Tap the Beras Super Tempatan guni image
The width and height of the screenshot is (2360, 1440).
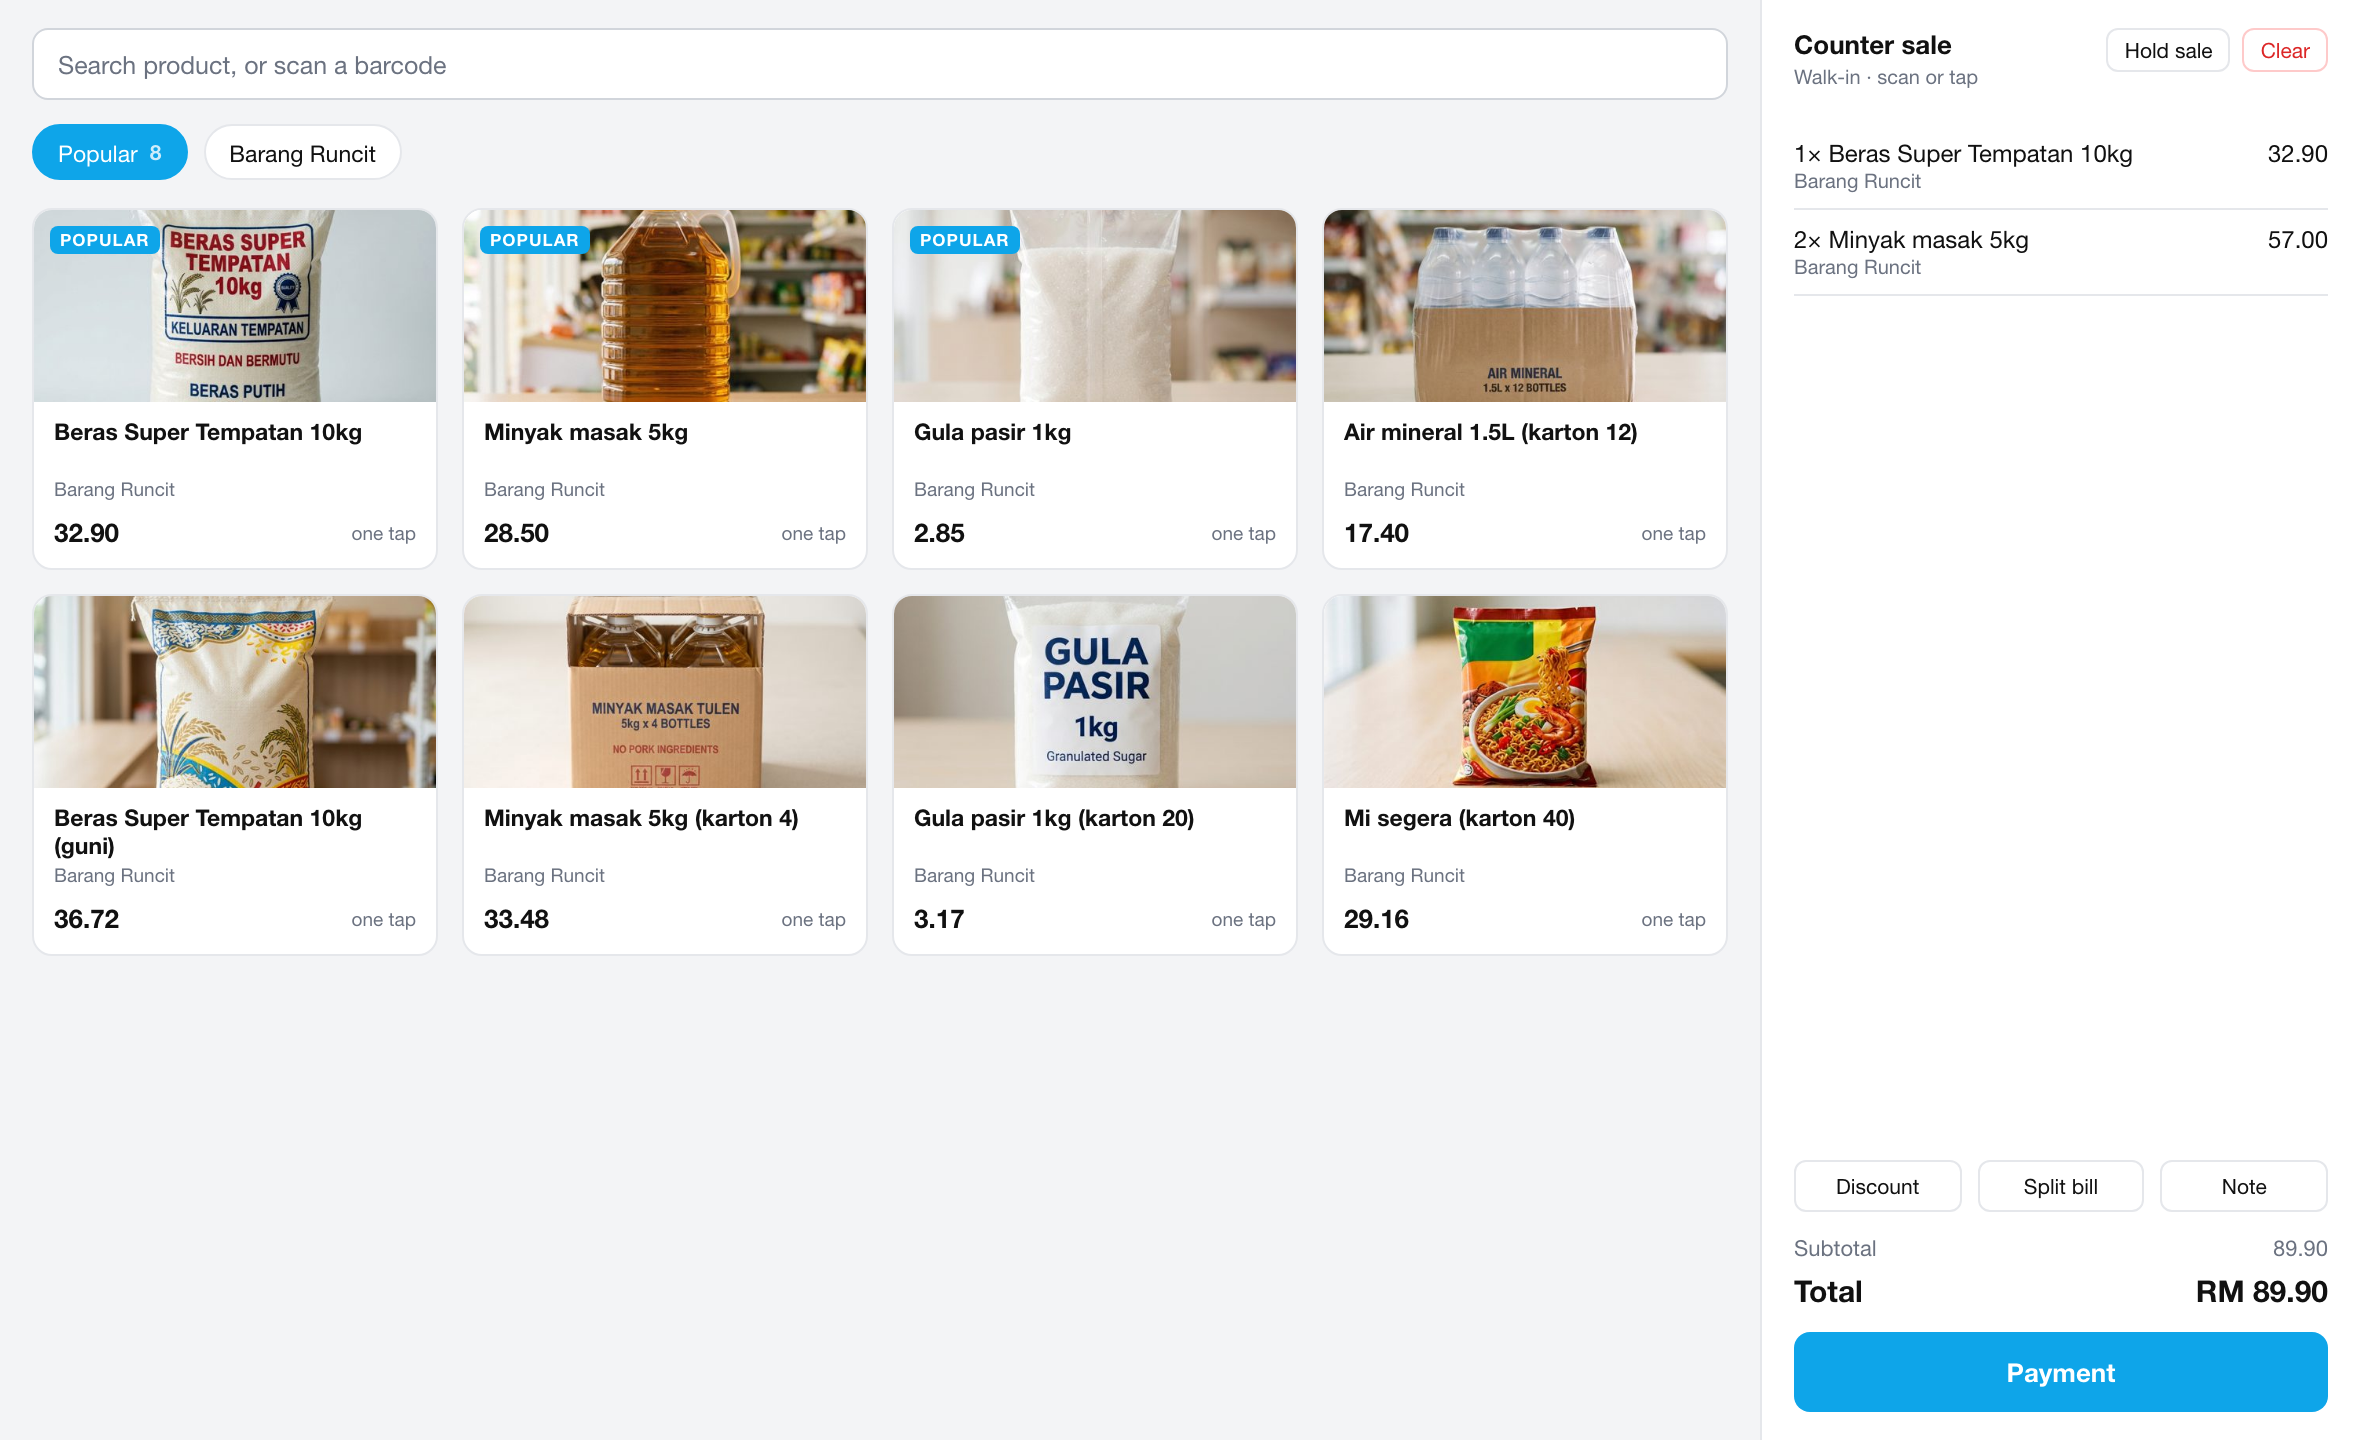(235, 692)
